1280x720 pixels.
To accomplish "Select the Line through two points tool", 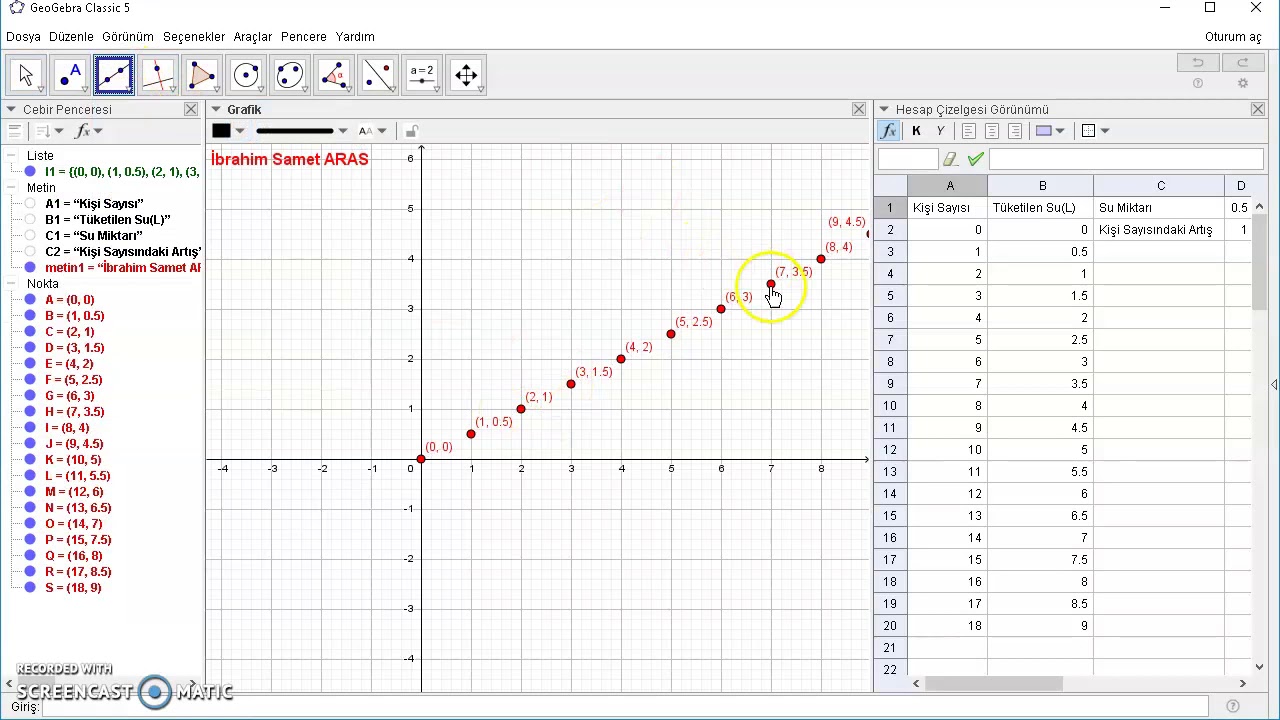I will point(114,75).
